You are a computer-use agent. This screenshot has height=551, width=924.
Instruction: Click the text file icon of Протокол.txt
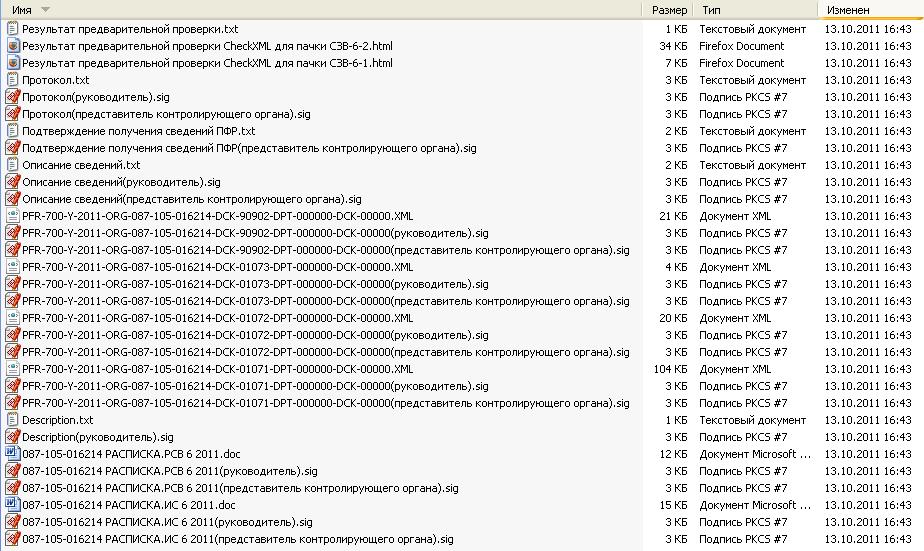click(12, 80)
